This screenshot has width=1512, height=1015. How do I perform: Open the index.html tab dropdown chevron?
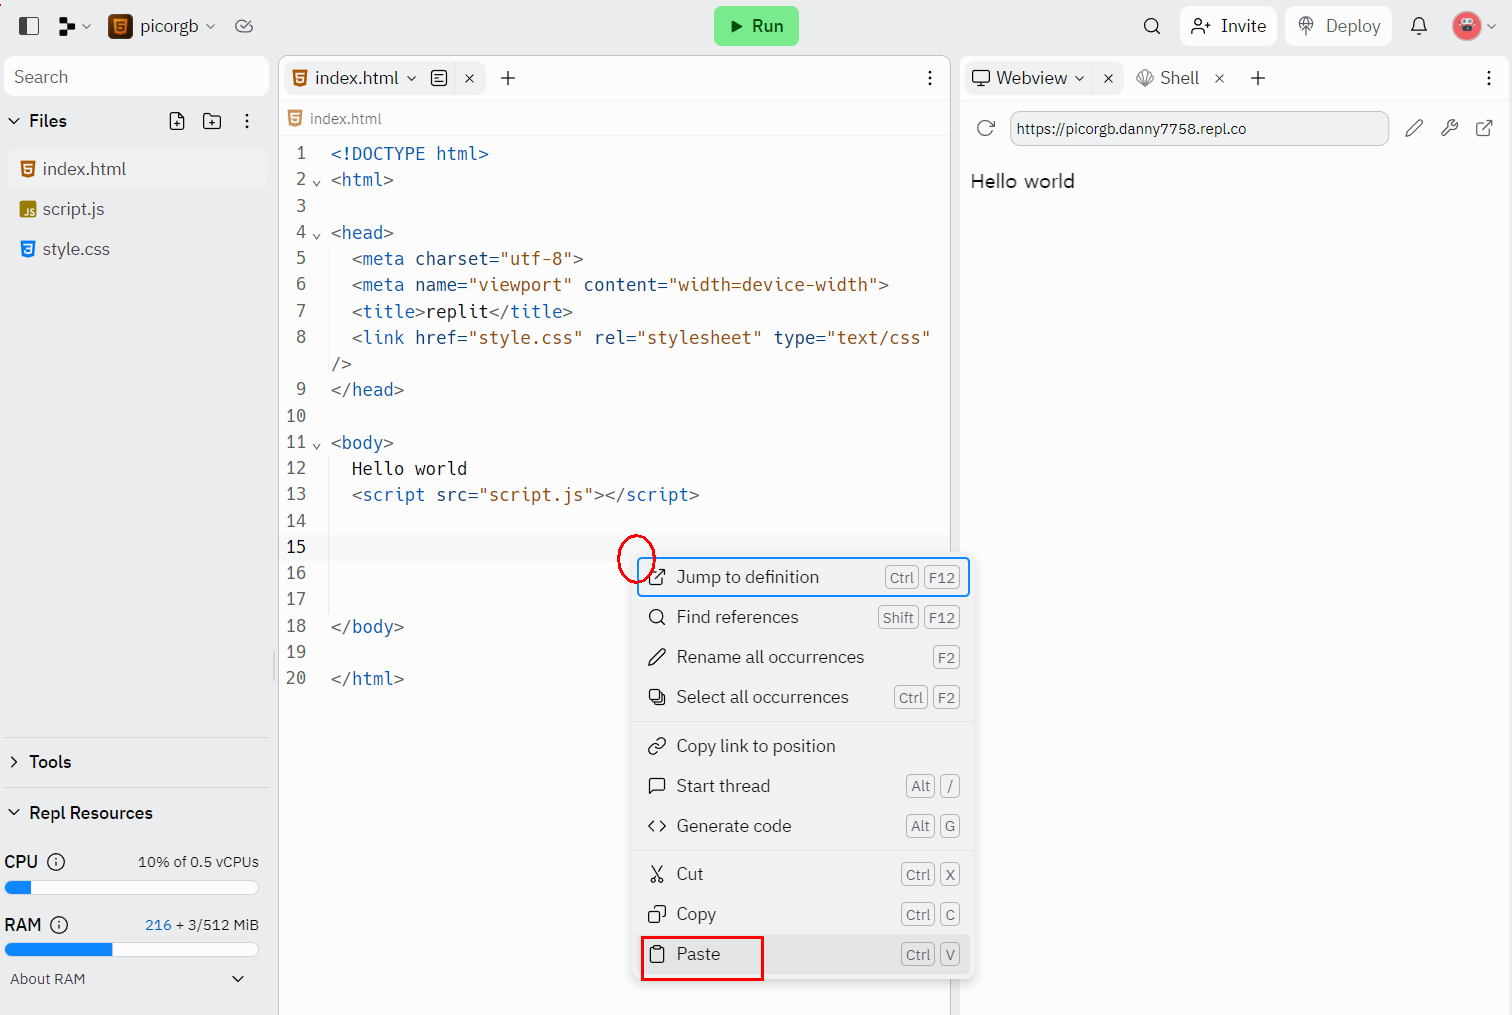[x=411, y=78]
